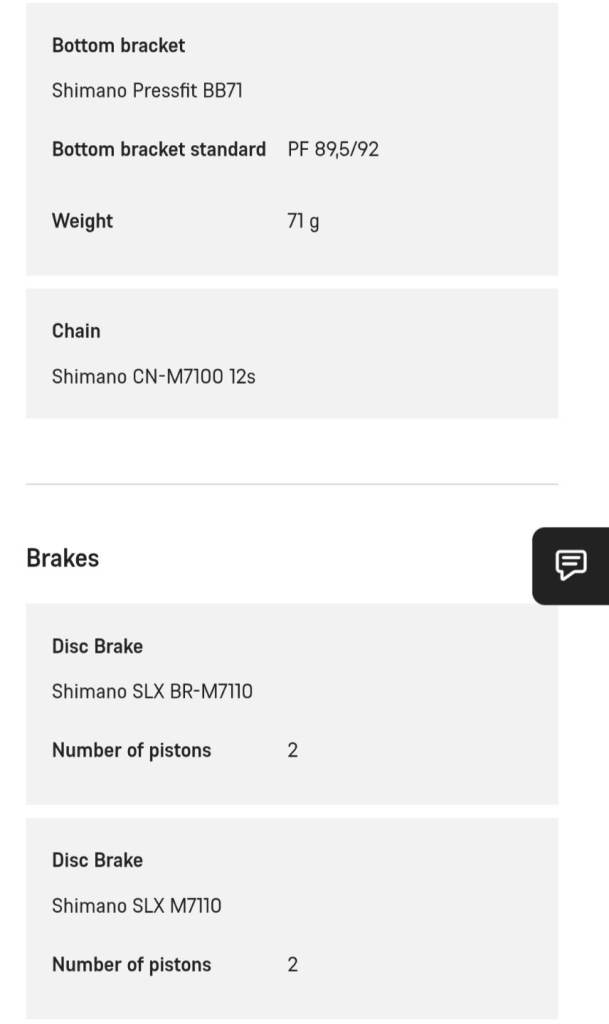The image size is (609, 1024).
Task: Select the Shimano CN-M7100 12s text
Action: click(153, 377)
